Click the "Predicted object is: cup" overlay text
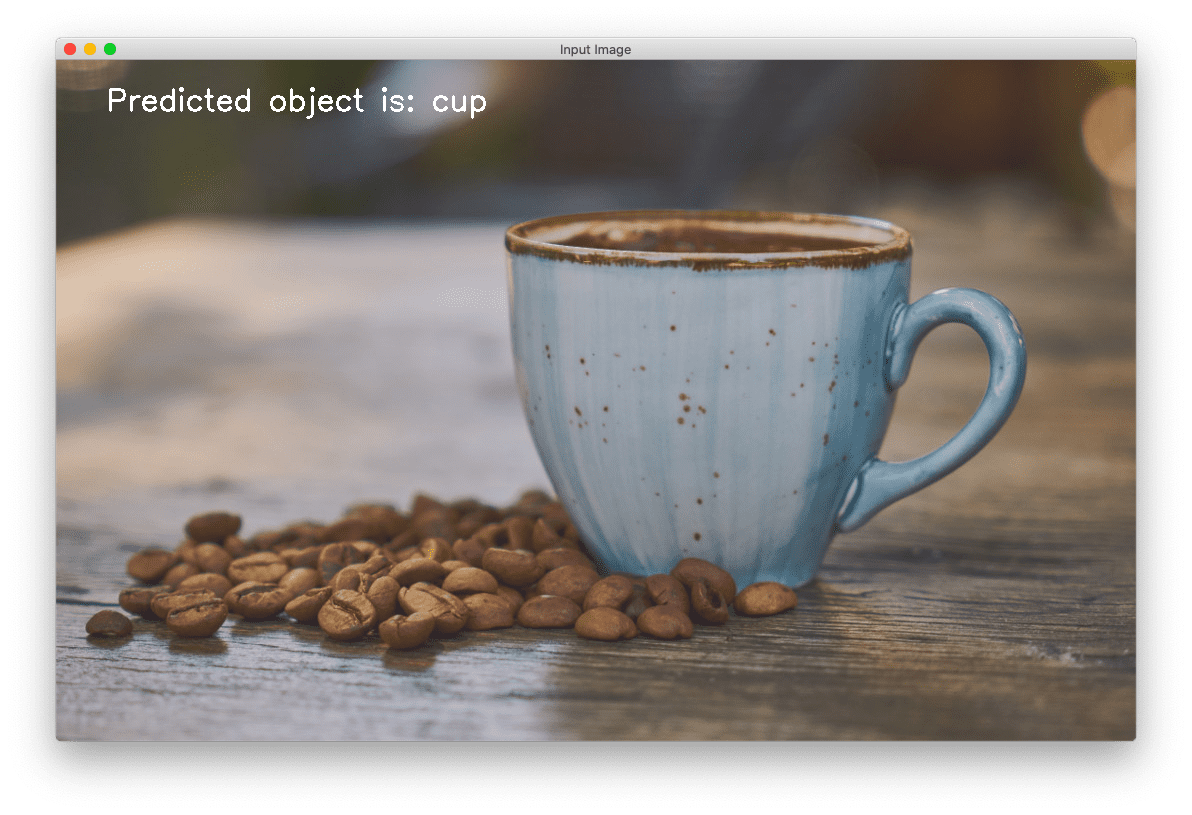Image resolution: width=1192 pixels, height=815 pixels. [296, 101]
